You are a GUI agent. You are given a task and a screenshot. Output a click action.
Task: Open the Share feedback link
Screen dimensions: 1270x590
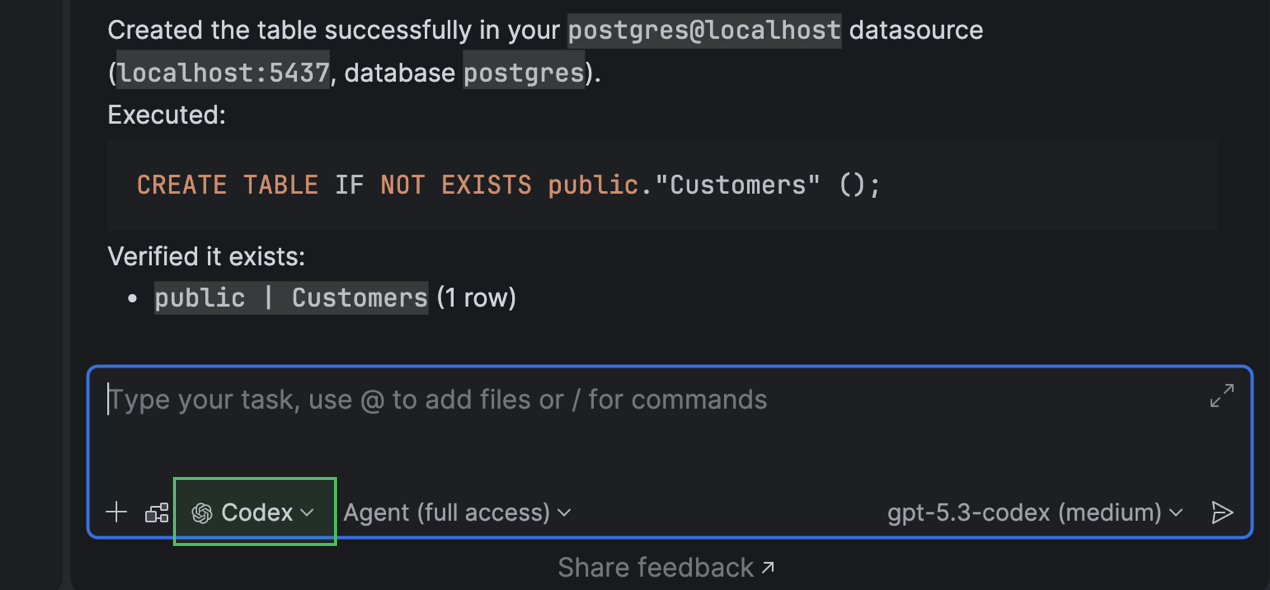coord(656,568)
